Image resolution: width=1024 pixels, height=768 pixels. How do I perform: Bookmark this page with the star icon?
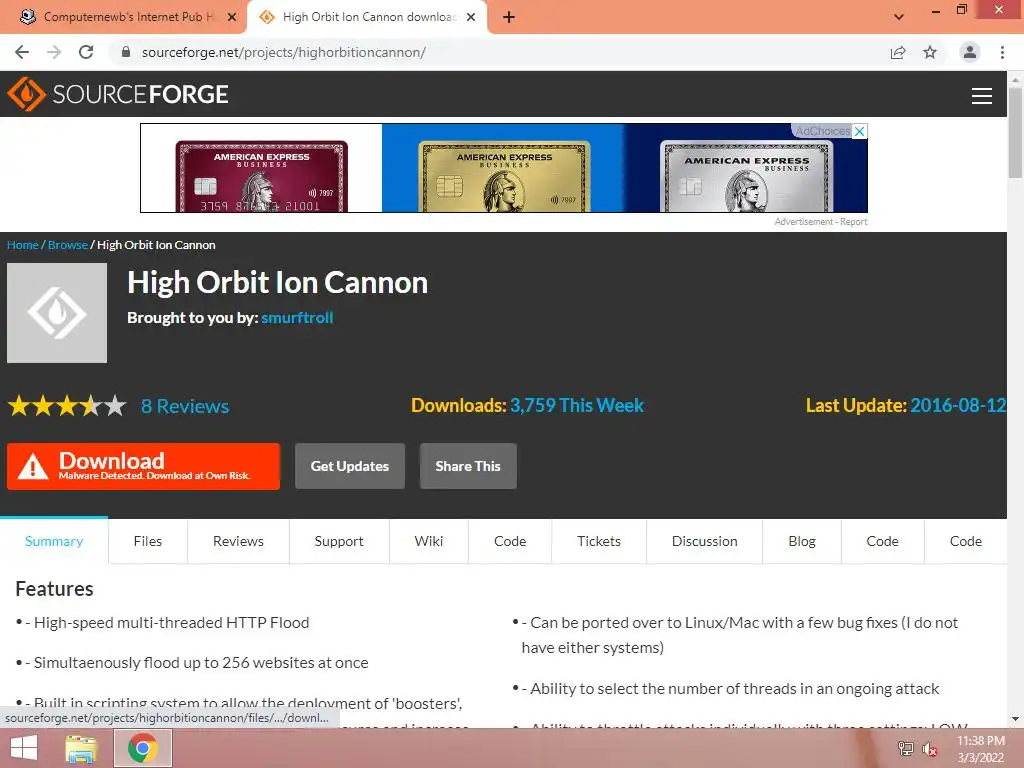930,52
